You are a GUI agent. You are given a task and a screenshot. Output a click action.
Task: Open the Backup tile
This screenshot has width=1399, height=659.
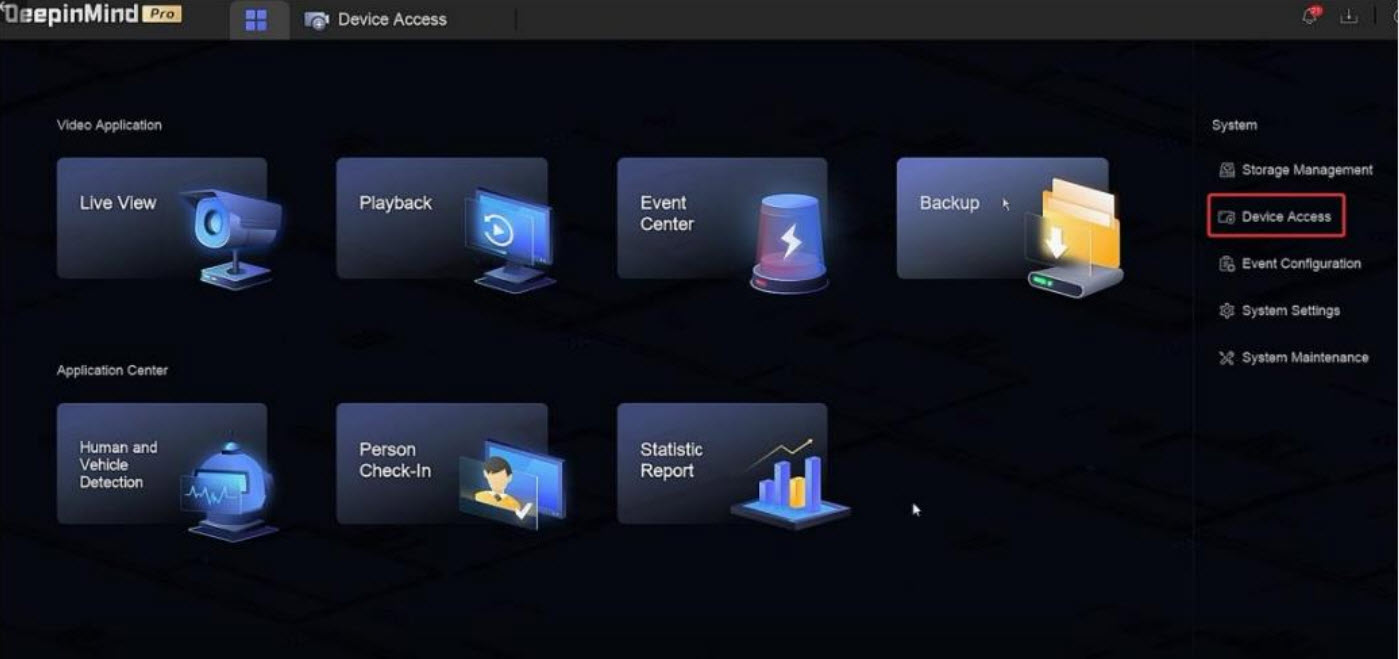coord(1001,218)
